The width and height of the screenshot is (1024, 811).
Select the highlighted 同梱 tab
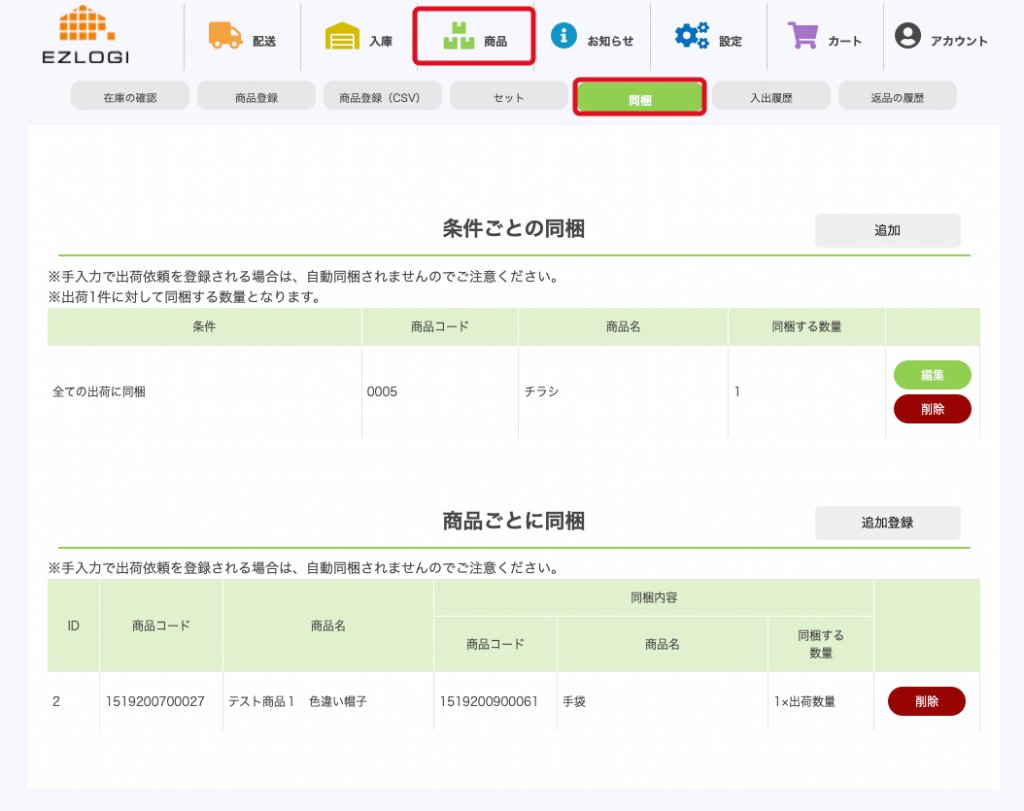[x=640, y=98]
